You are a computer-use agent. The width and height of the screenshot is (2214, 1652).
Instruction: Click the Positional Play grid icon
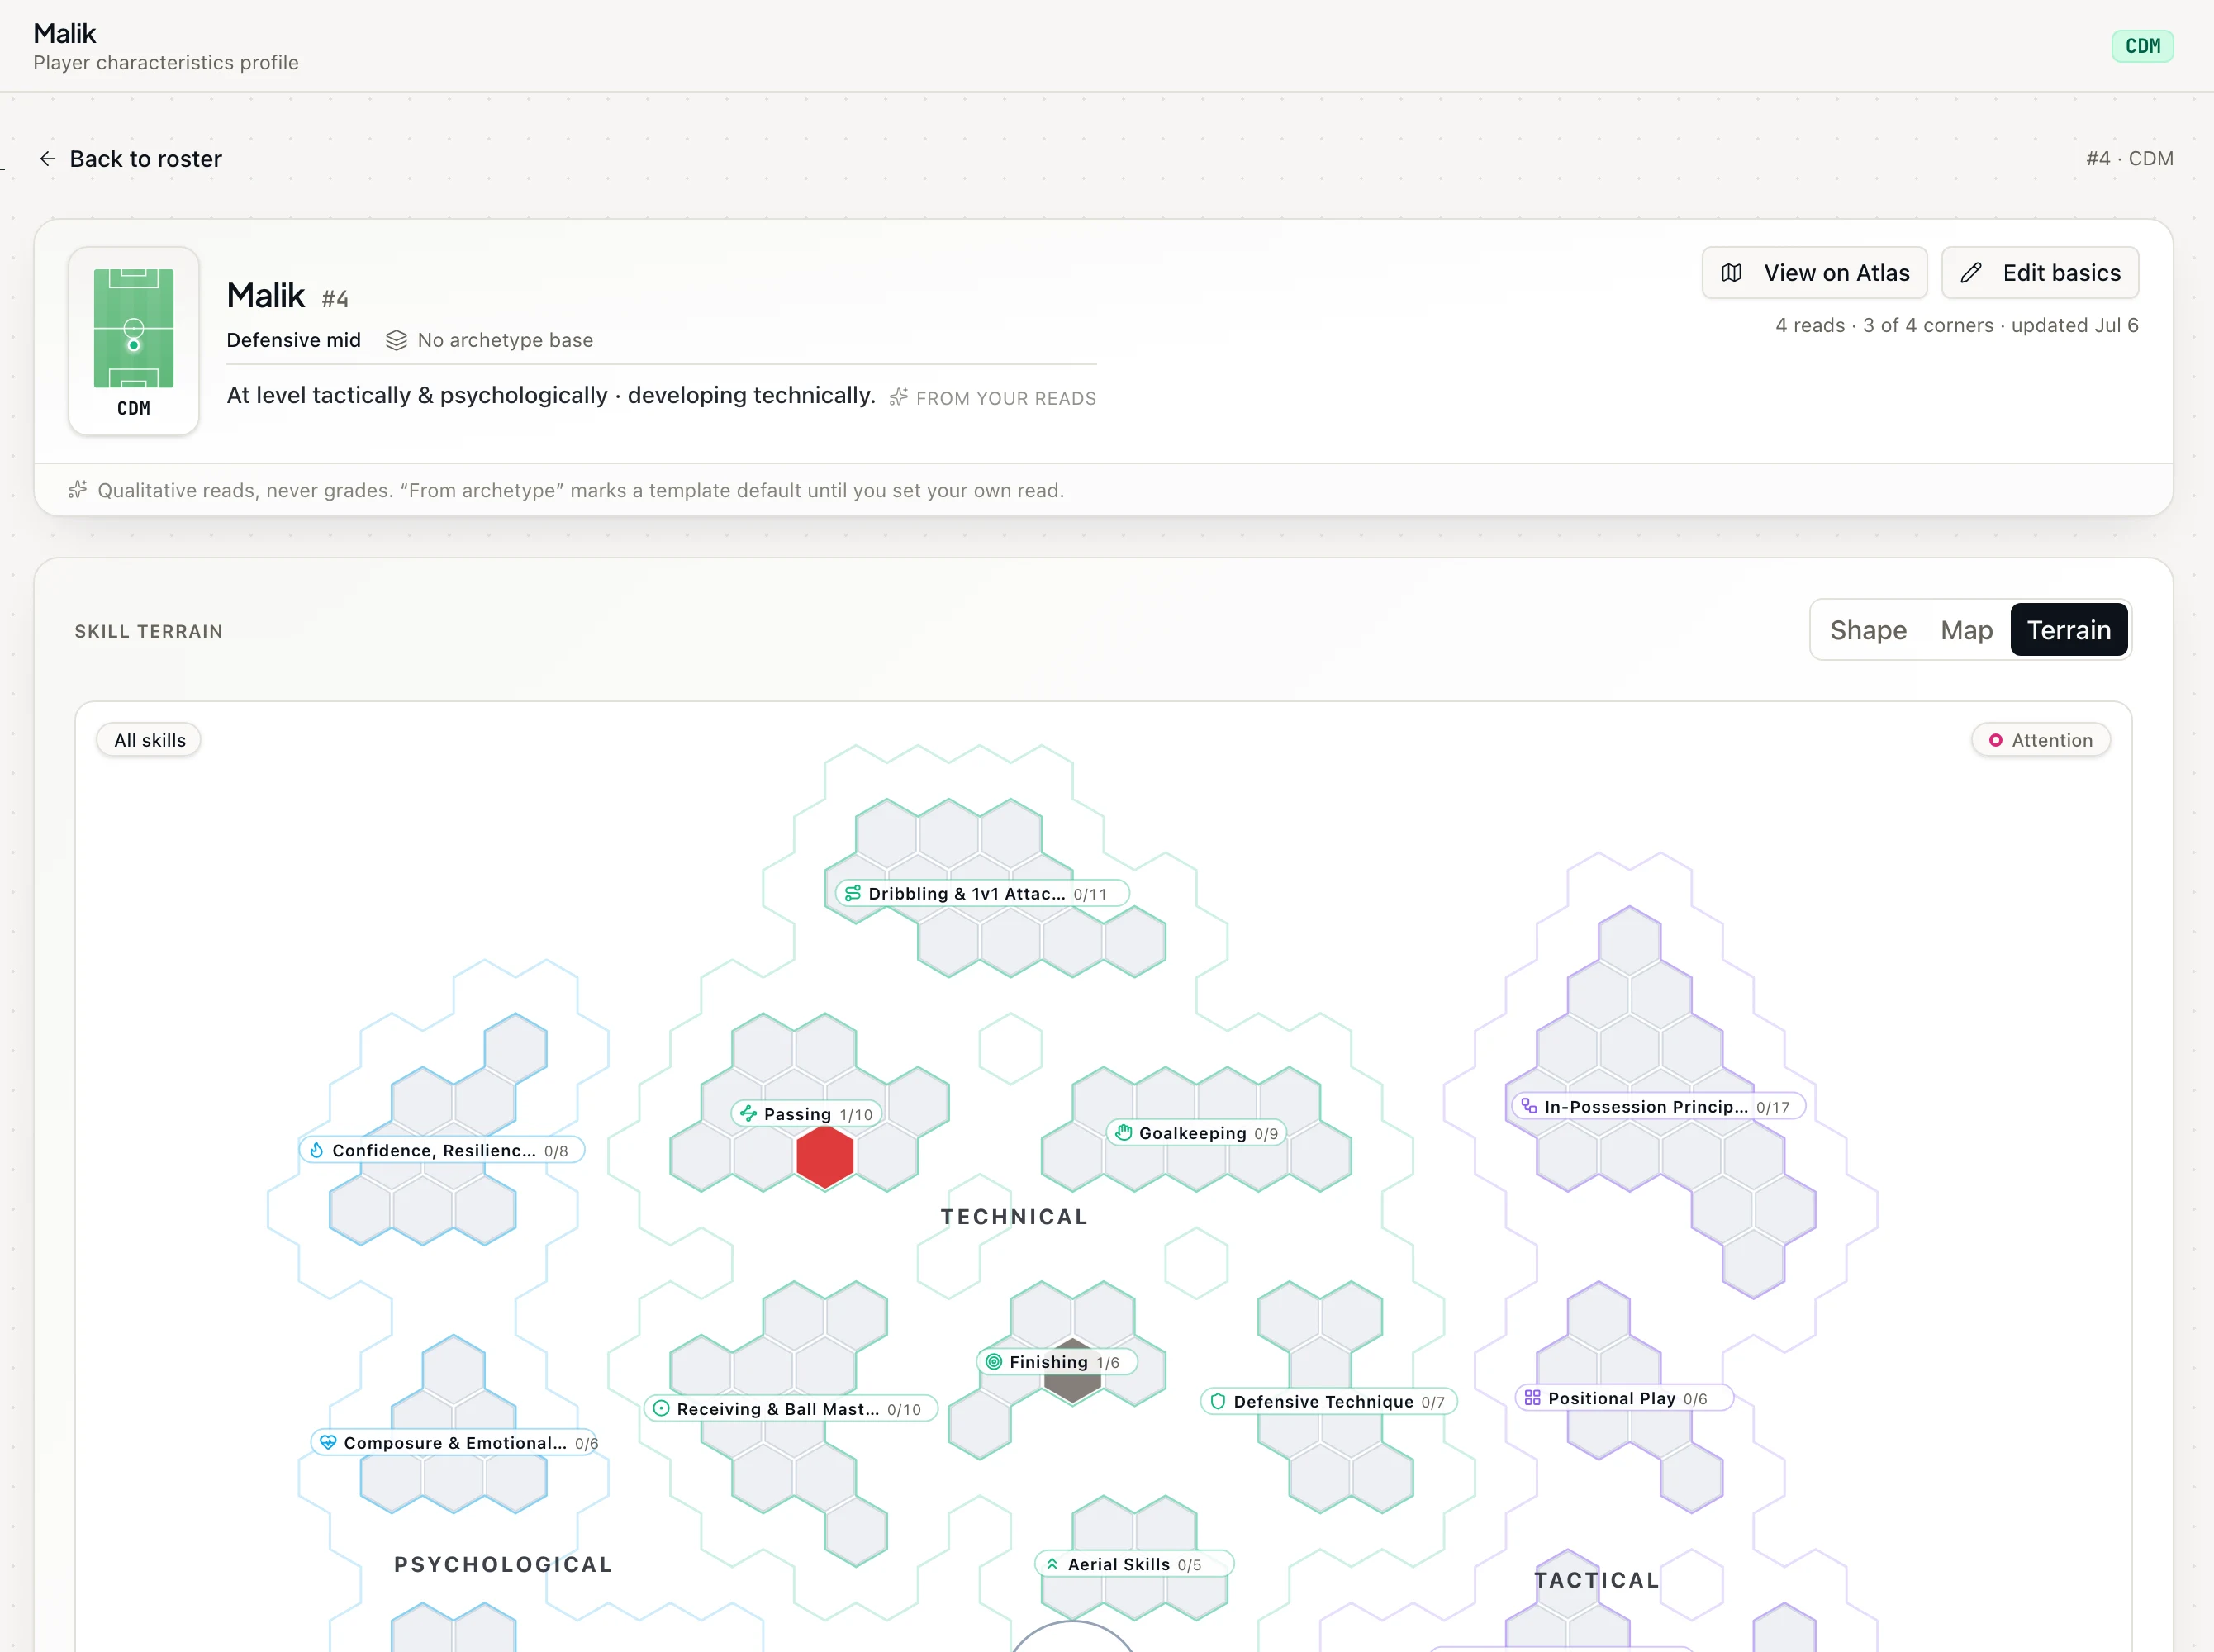(x=1532, y=1398)
